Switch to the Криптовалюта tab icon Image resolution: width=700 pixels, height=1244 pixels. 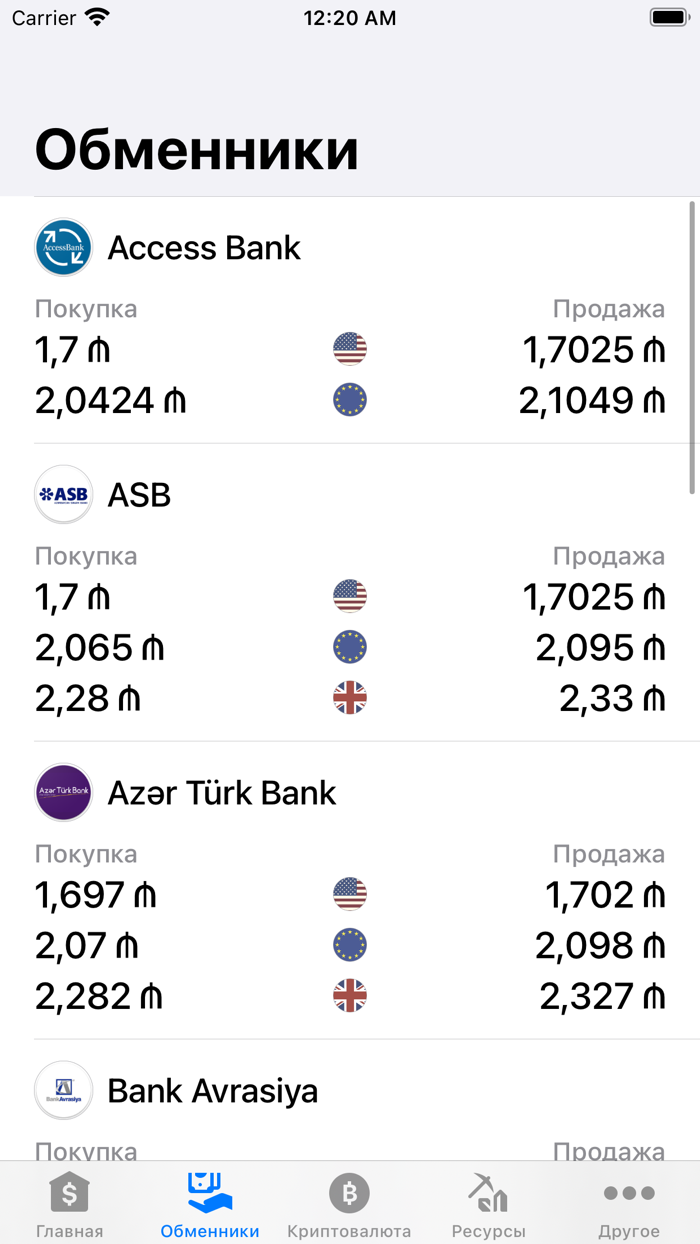click(x=348, y=1192)
